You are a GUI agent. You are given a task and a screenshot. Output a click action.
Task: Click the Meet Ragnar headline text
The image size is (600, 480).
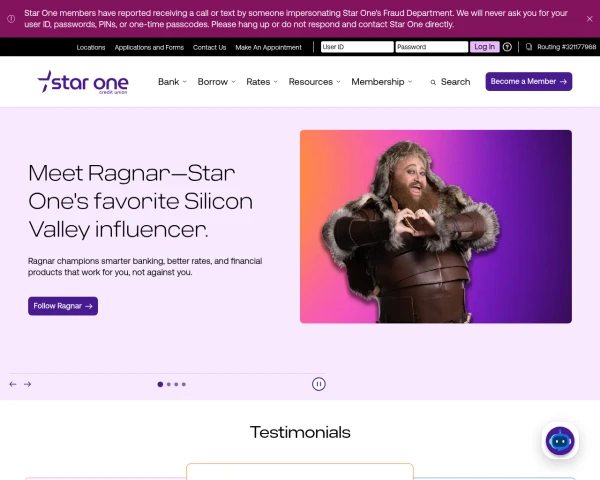click(140, 201)
